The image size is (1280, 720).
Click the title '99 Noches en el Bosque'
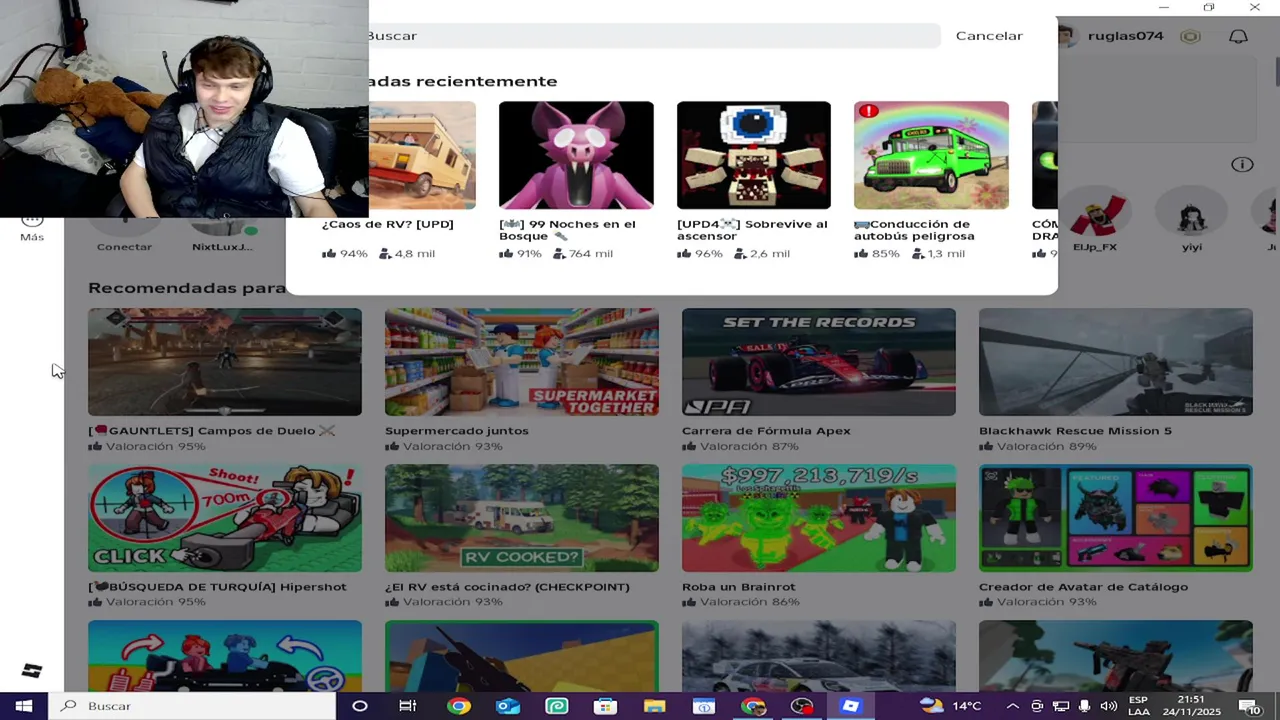point(567,230)
